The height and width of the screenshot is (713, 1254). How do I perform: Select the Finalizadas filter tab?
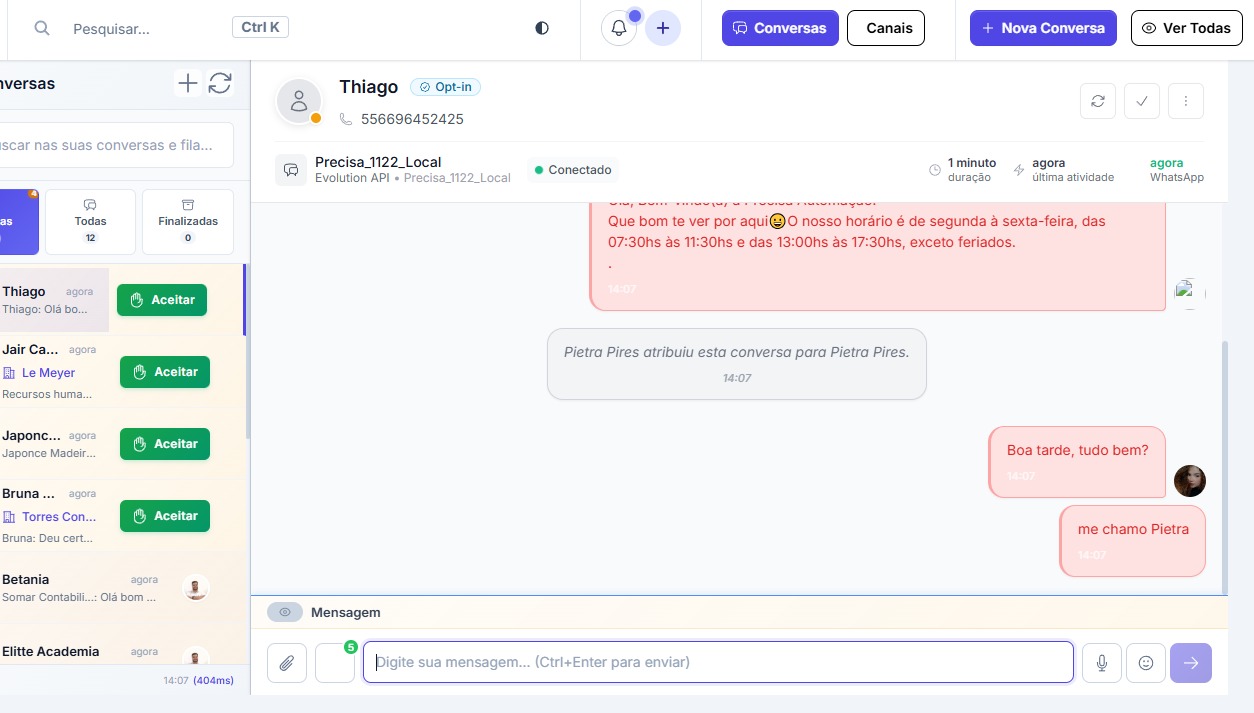click(188, 222)
